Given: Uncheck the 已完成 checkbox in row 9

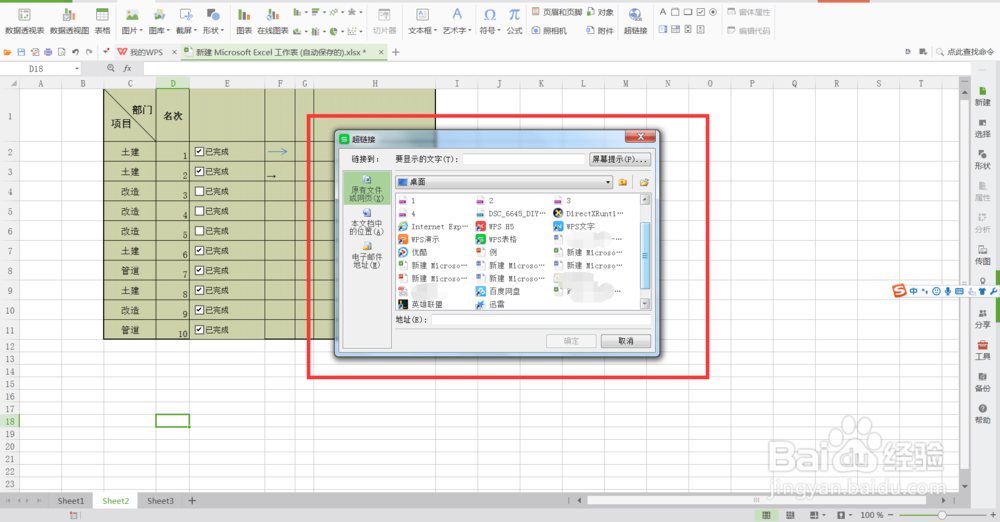Looking at the screenshot, I should pyautogui.click(x=200, y=290).
